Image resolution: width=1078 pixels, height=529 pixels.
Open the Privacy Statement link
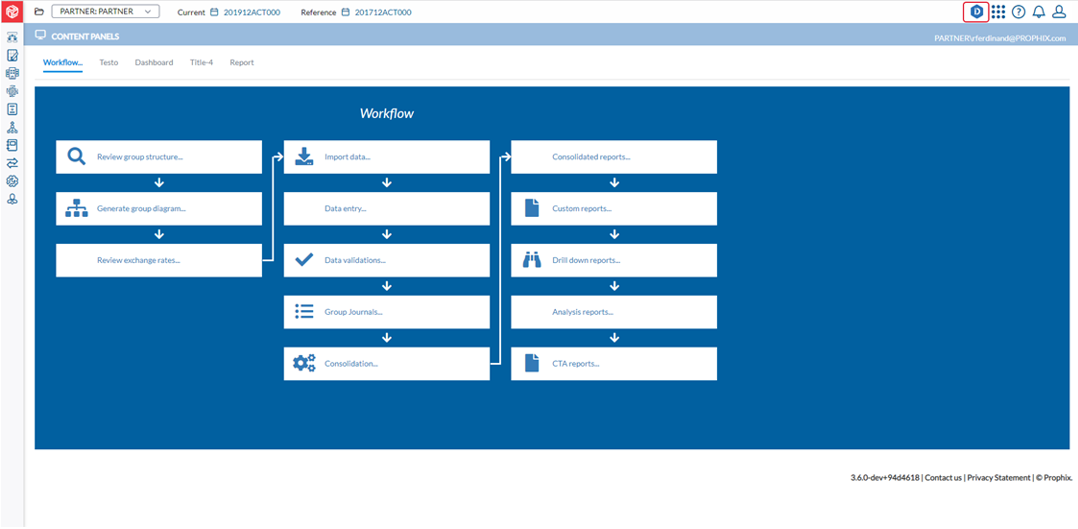pyautogui.click(x=998, y=477)
